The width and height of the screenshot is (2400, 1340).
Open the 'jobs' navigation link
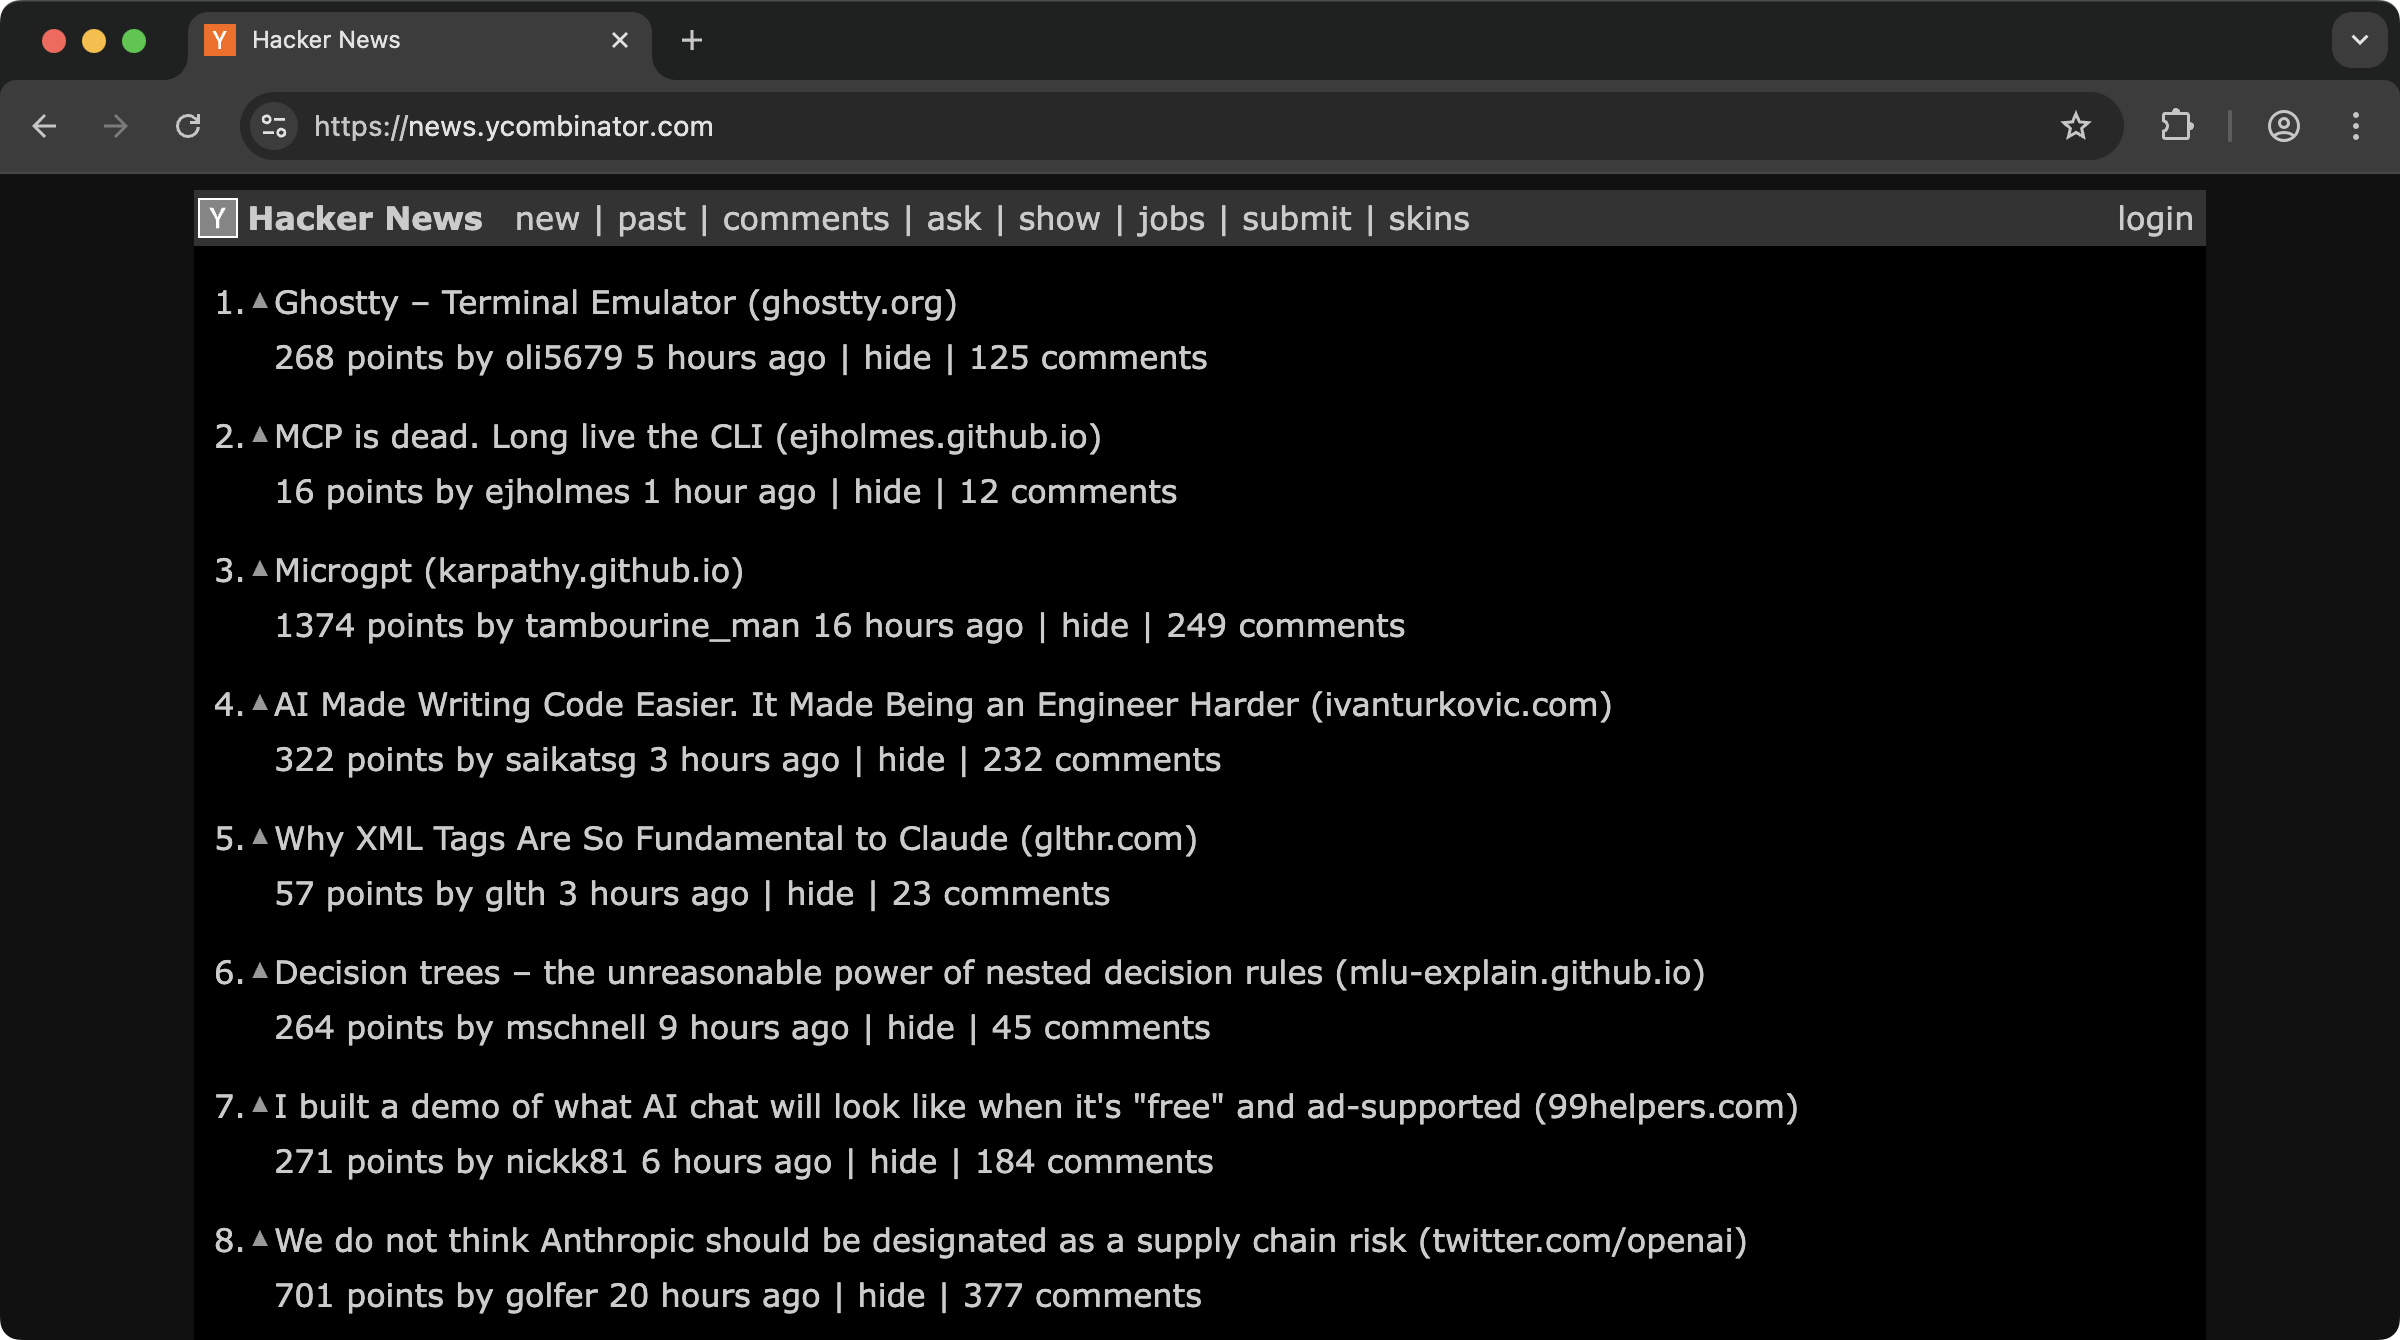pyautogui.click(x=1170, y=218)
